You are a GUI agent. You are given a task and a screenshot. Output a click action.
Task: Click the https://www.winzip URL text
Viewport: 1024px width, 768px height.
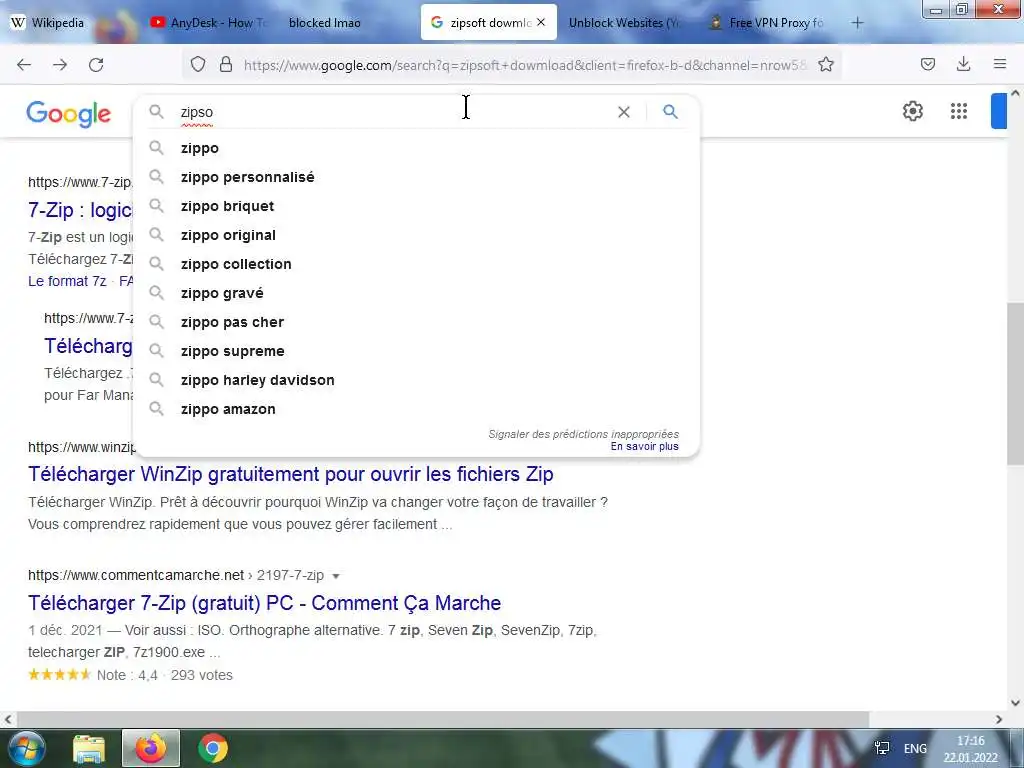pyautogui.click(x=82, y=447)
